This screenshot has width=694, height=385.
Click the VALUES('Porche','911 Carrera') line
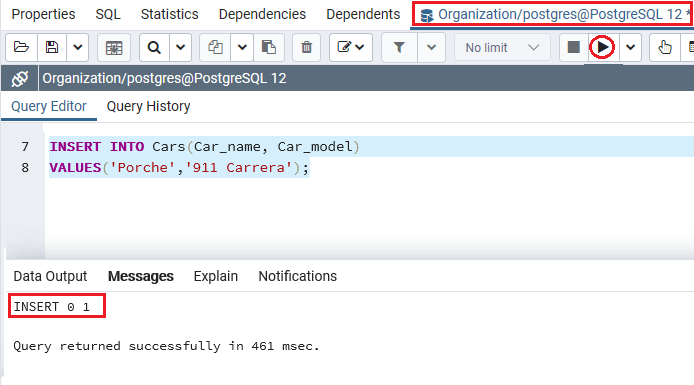[x=179, y=168]
